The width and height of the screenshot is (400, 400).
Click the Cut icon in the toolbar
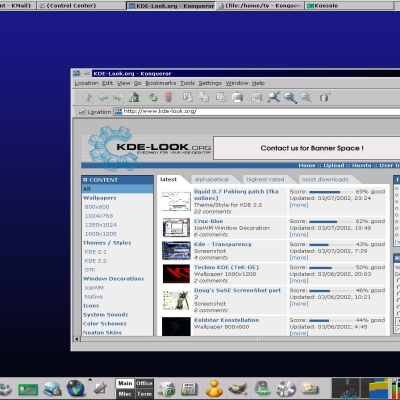click(188, 97)
